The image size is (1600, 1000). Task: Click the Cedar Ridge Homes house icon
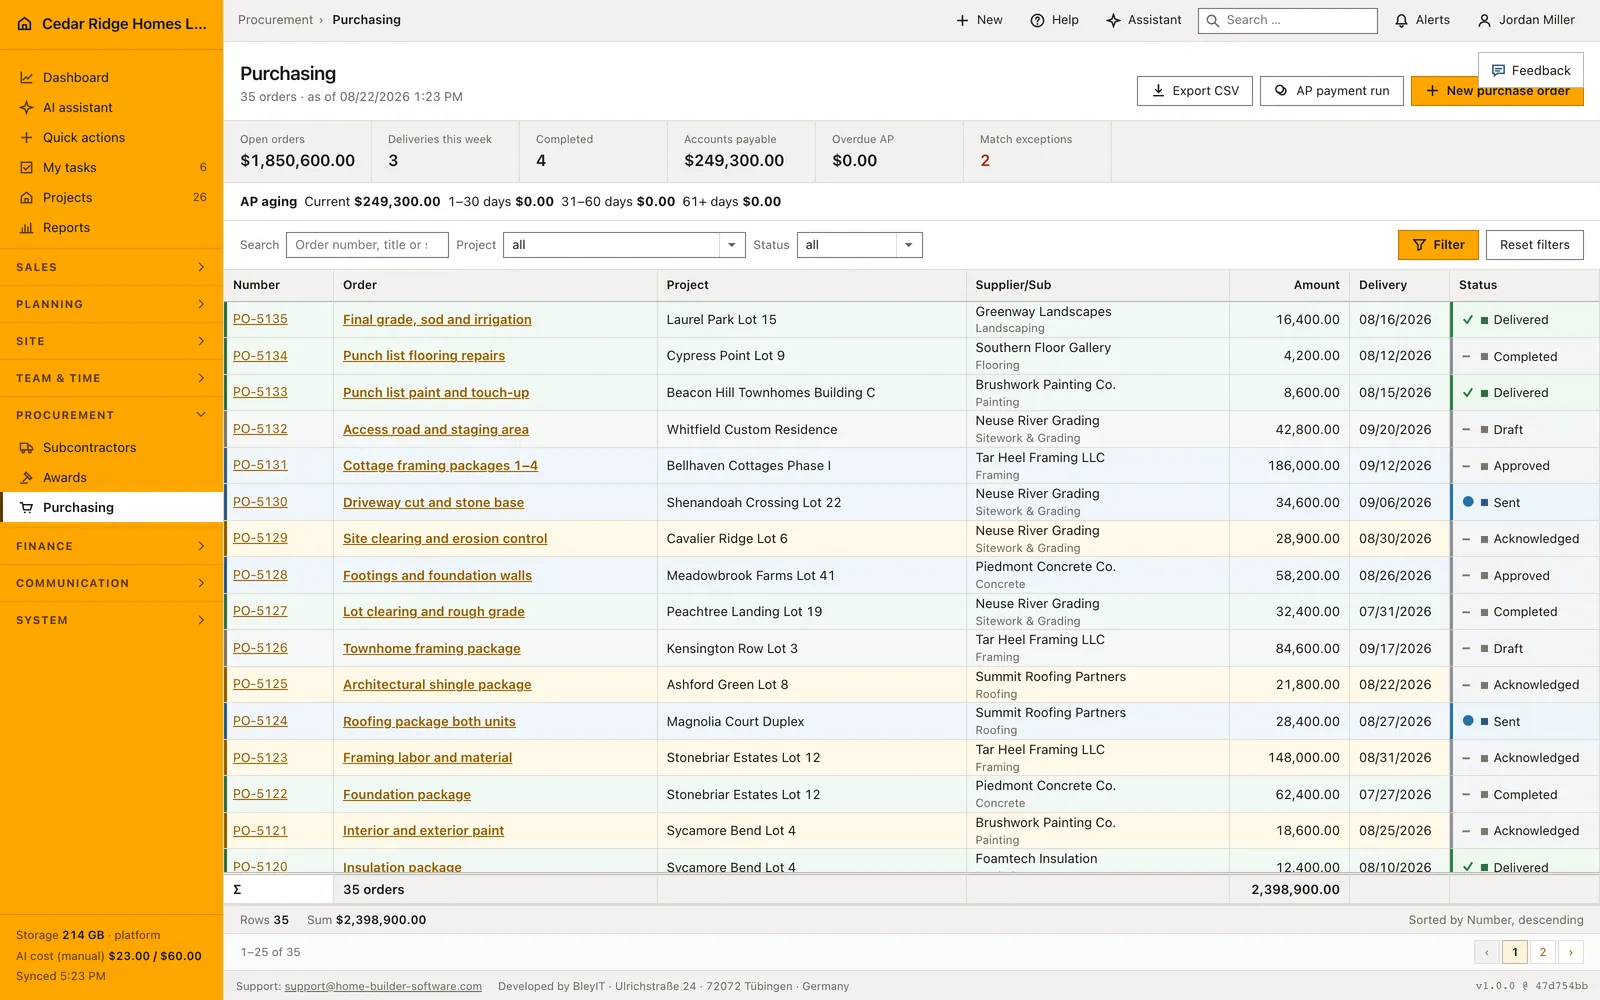pos(25,24)
